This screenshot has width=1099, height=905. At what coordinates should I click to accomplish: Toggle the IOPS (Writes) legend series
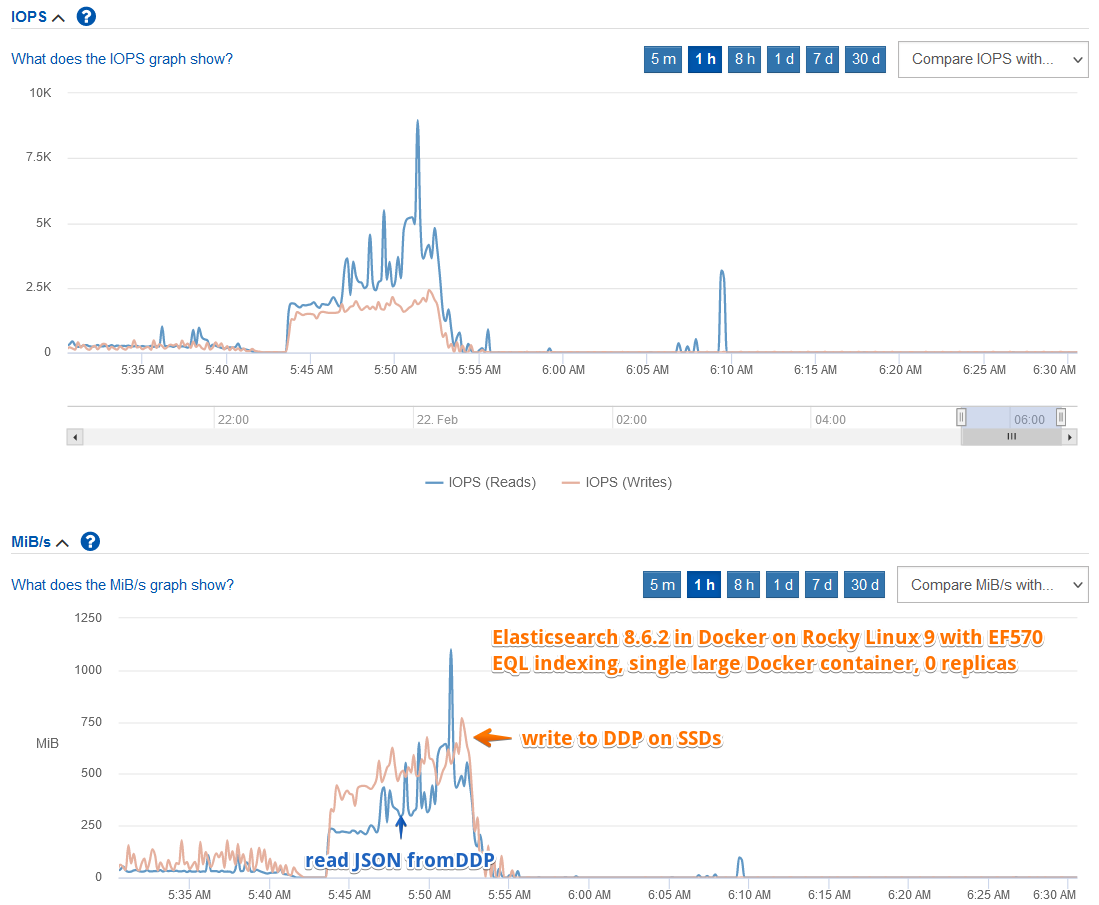pos(617,482)
